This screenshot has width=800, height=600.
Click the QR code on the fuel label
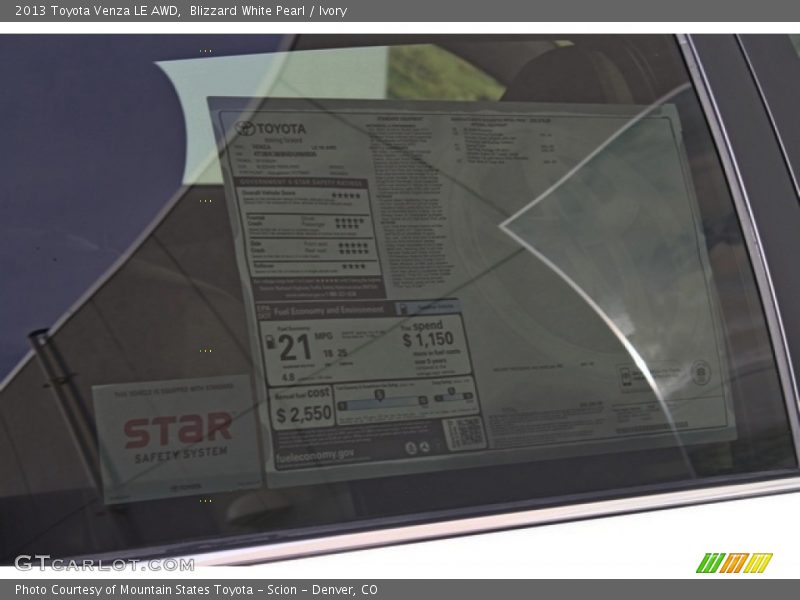(464, 434)
